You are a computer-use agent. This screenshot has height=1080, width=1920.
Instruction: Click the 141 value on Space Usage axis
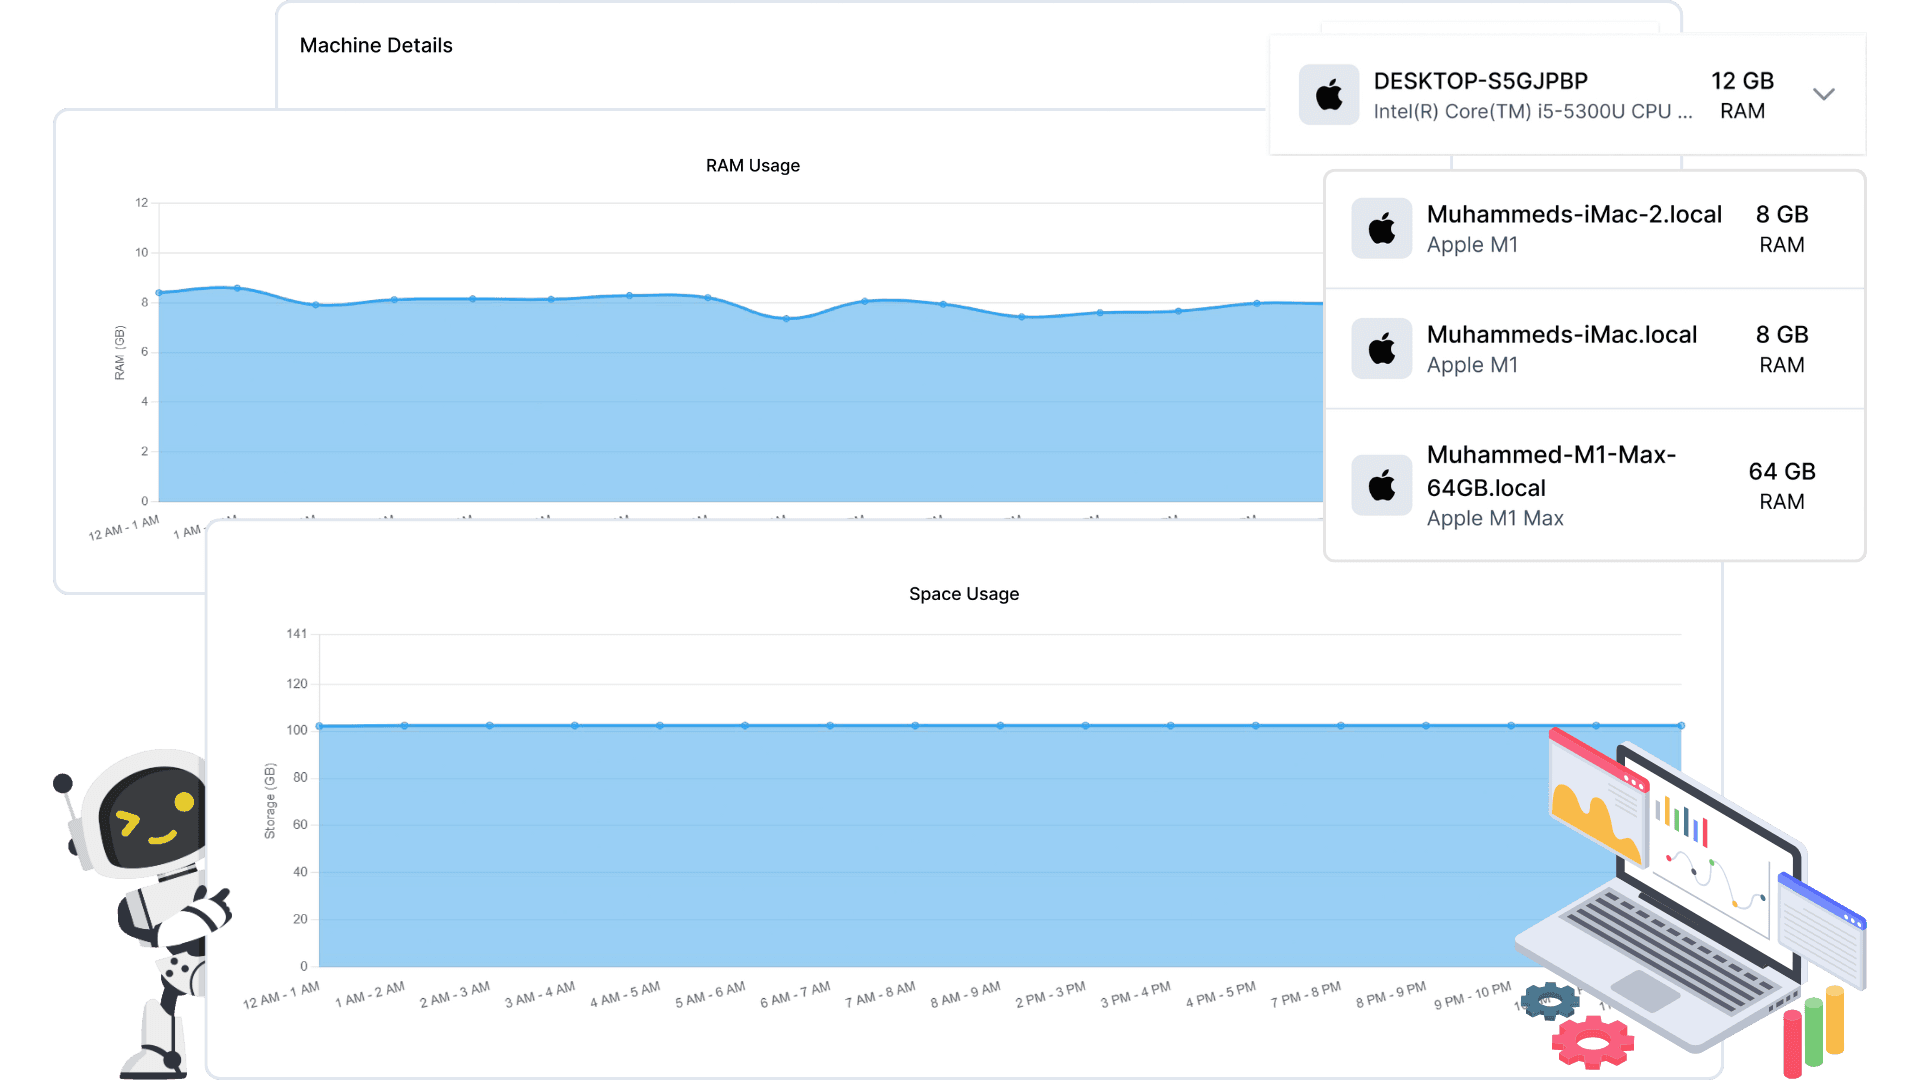coord(297,633)
